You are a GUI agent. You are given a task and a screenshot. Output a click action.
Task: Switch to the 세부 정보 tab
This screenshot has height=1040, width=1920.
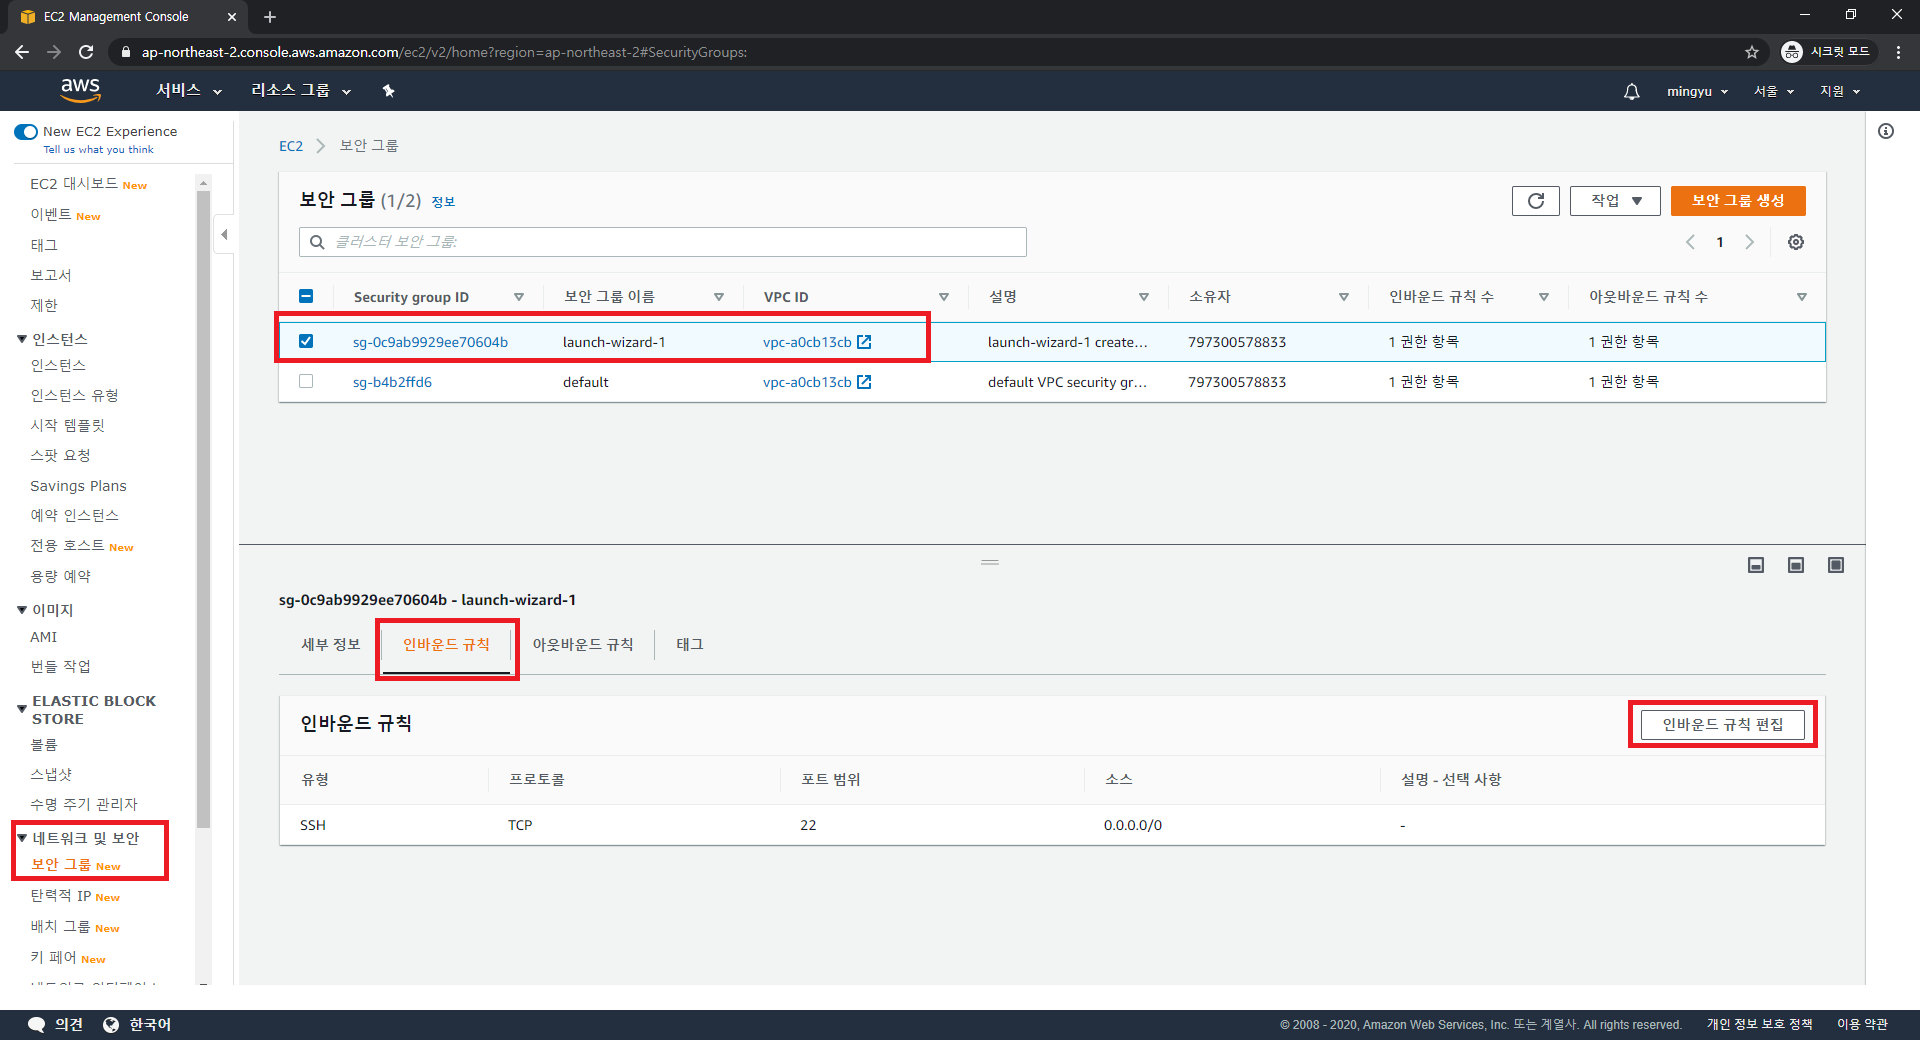pos(331,645)
